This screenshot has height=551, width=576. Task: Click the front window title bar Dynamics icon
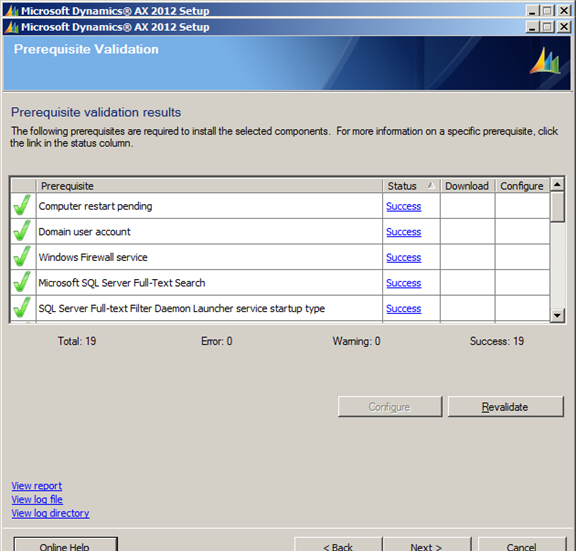[12, 27]
